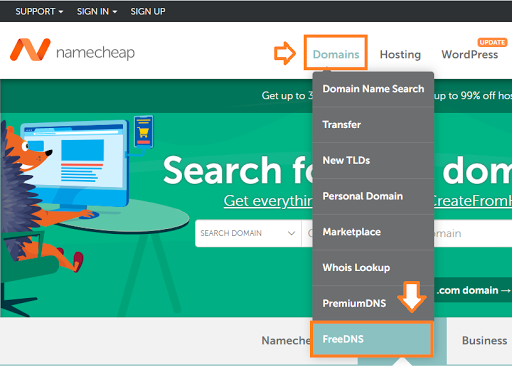Click the namecheap wordmark text

95,52
